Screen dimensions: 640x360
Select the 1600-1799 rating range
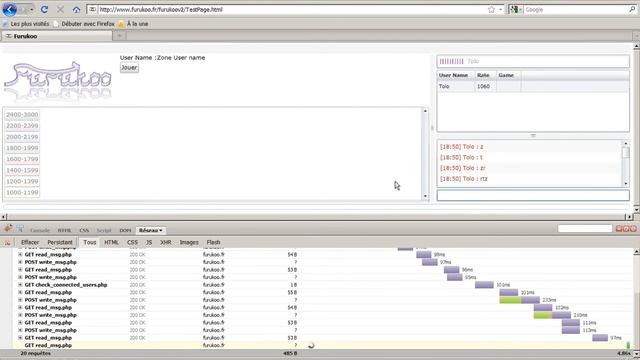tap(22, 159)
